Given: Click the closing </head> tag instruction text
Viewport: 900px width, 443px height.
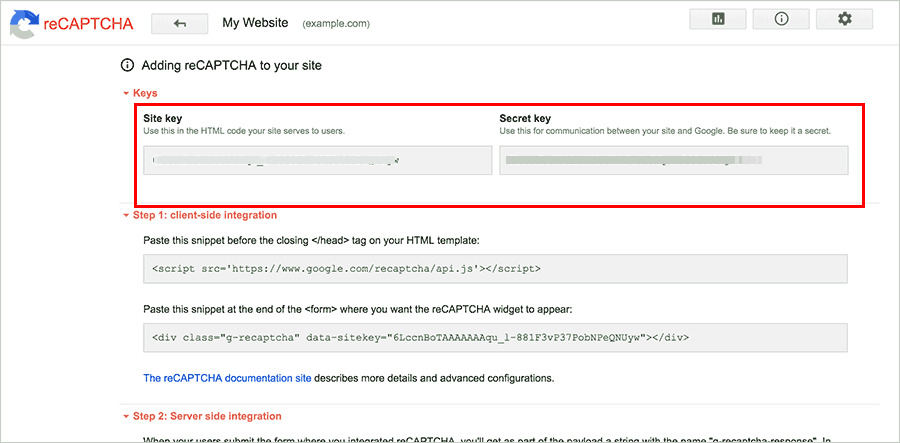Looking at the screenshot, I should coord(311,240).
